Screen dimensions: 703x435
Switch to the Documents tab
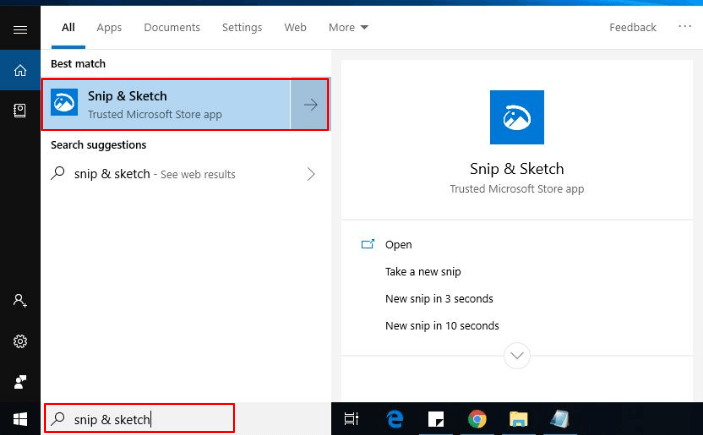[172, 28]
